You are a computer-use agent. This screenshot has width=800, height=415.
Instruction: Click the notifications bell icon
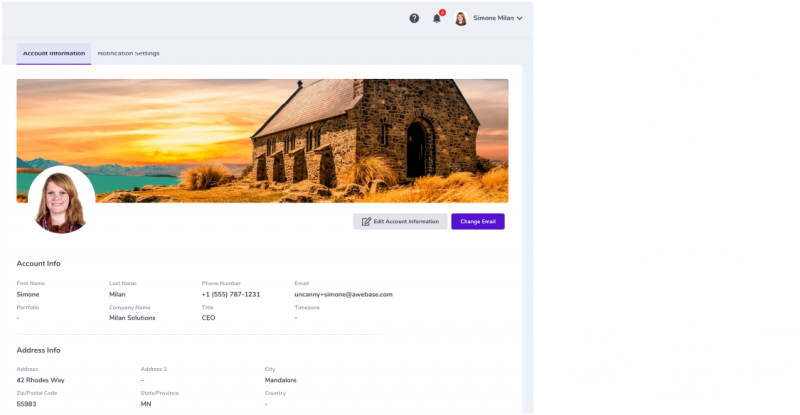tap(437, 18)
